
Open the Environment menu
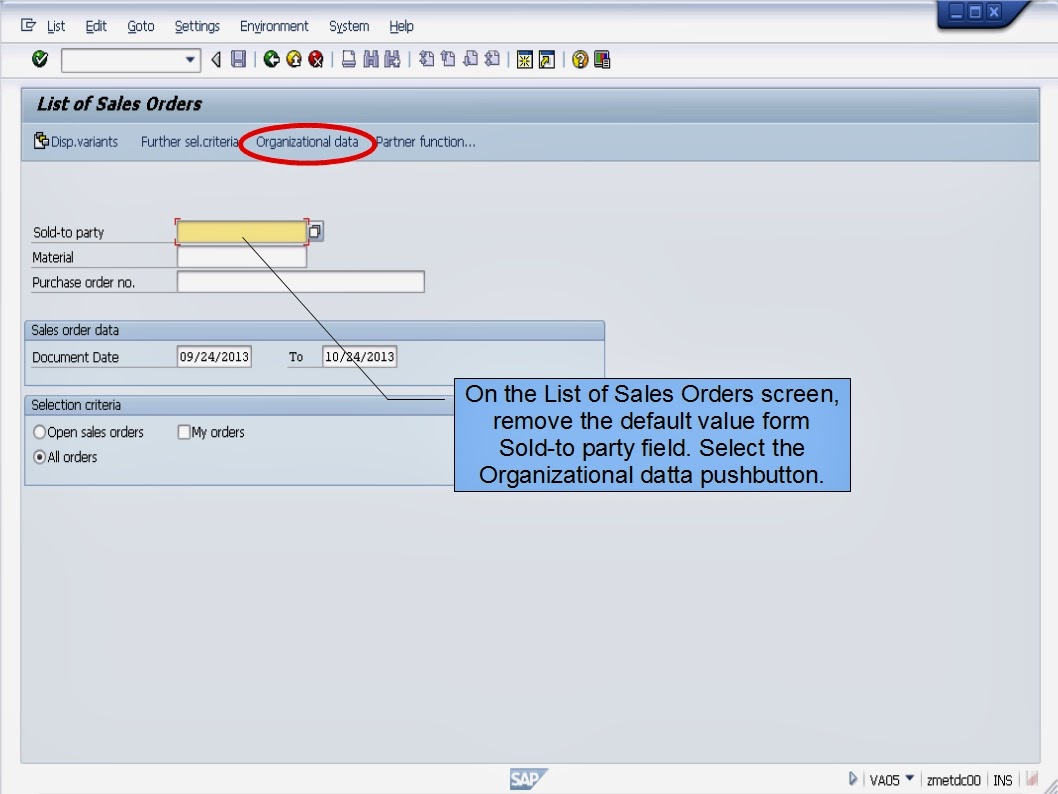click(274, 26)
